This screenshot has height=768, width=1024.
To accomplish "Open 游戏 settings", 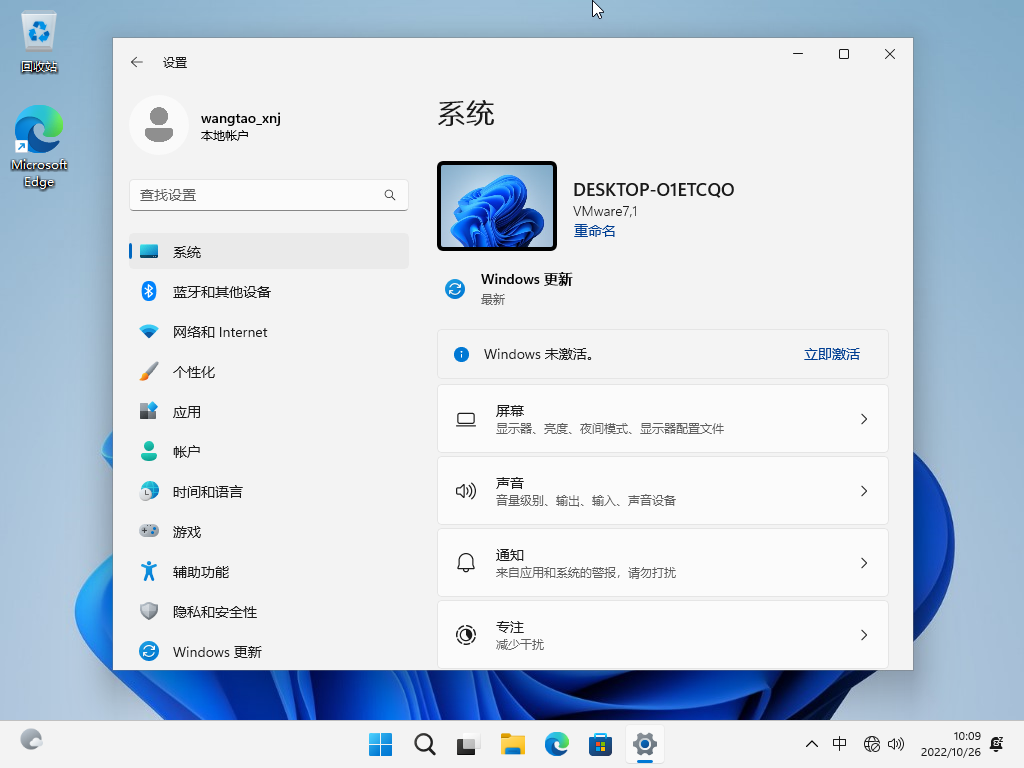I will tap(268, 532).
